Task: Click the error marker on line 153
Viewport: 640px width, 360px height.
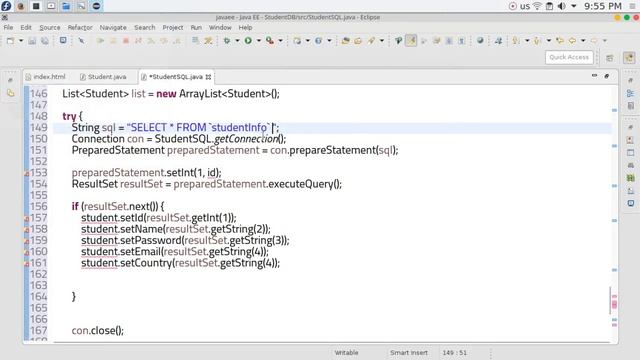Action: [x=27, y=173]
